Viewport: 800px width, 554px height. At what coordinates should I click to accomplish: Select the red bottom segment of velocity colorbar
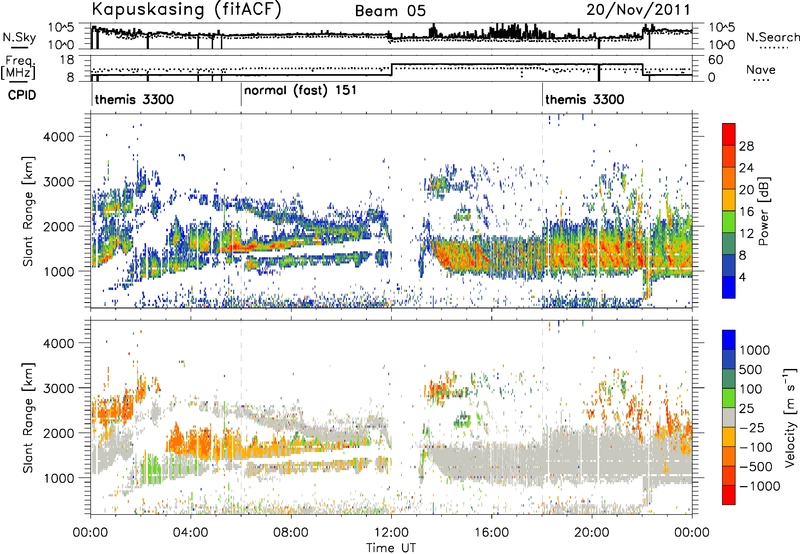tap(729, 495)
